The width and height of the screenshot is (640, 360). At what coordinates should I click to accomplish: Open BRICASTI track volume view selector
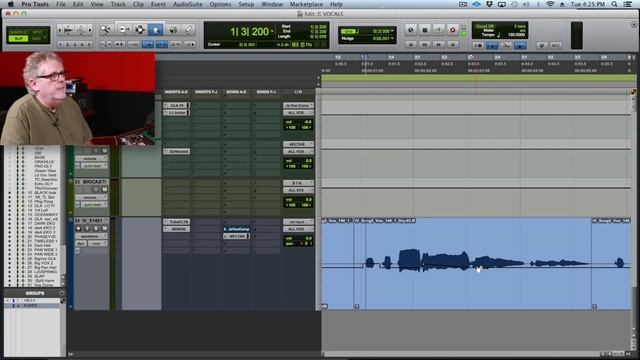pos(91,197)
